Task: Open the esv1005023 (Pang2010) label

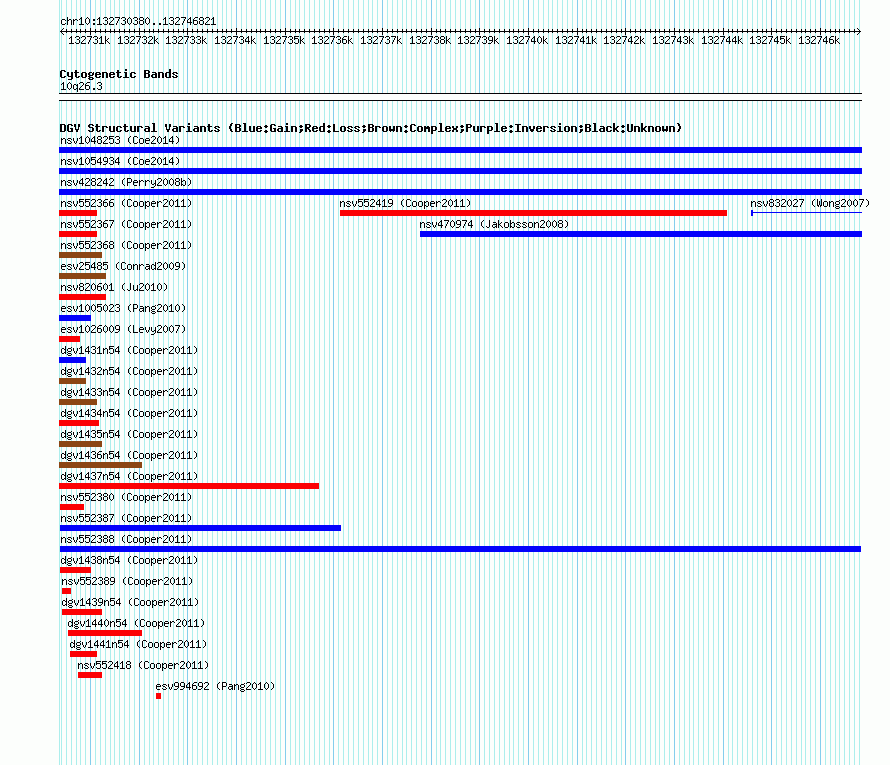Action: click(123, 308)
